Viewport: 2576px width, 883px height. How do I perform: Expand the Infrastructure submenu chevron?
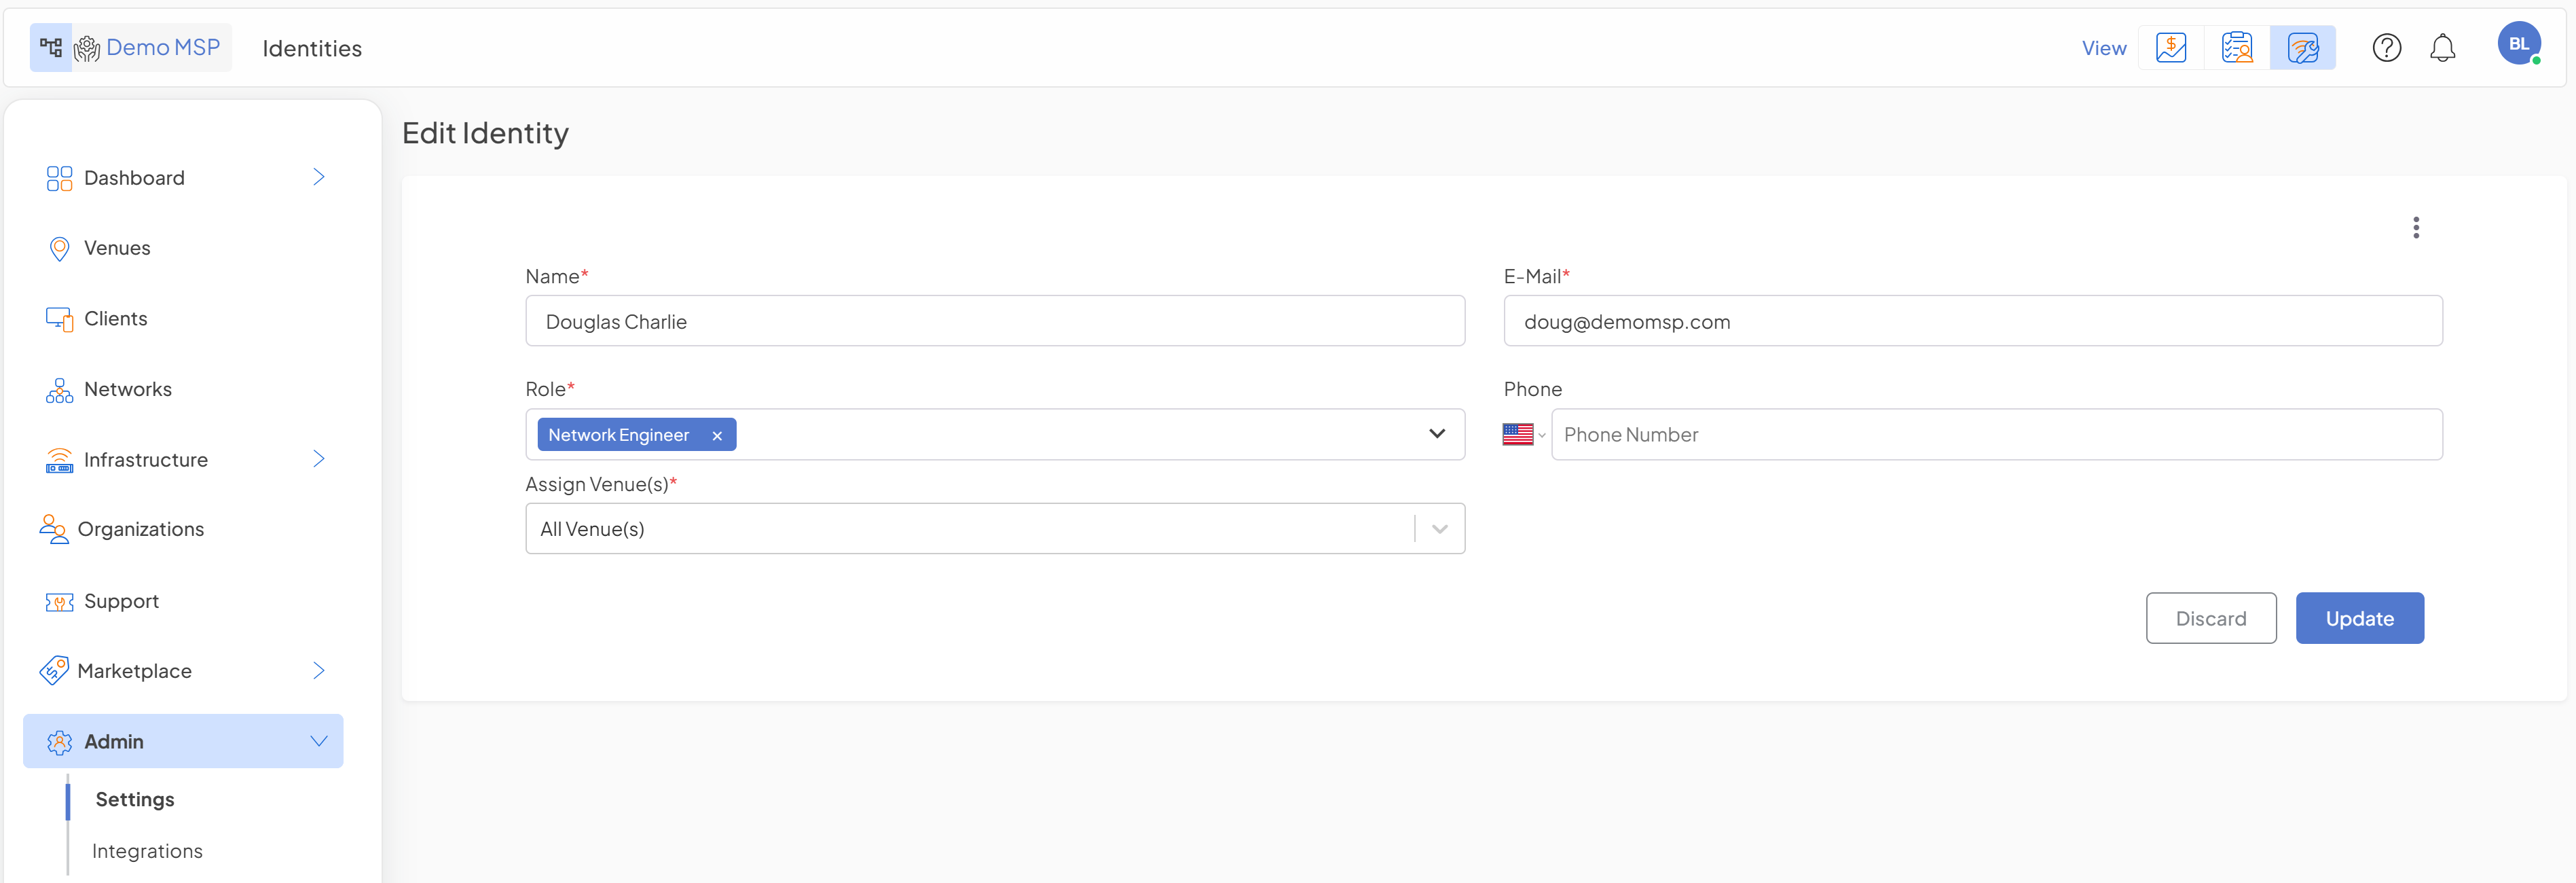[x=318, y=459]
